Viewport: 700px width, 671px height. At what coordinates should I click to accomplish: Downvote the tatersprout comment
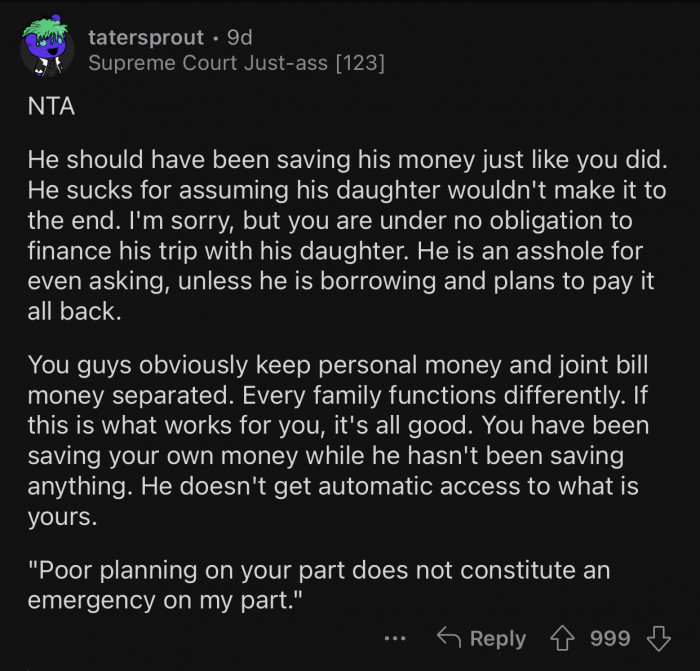click(x=657, y=638)
